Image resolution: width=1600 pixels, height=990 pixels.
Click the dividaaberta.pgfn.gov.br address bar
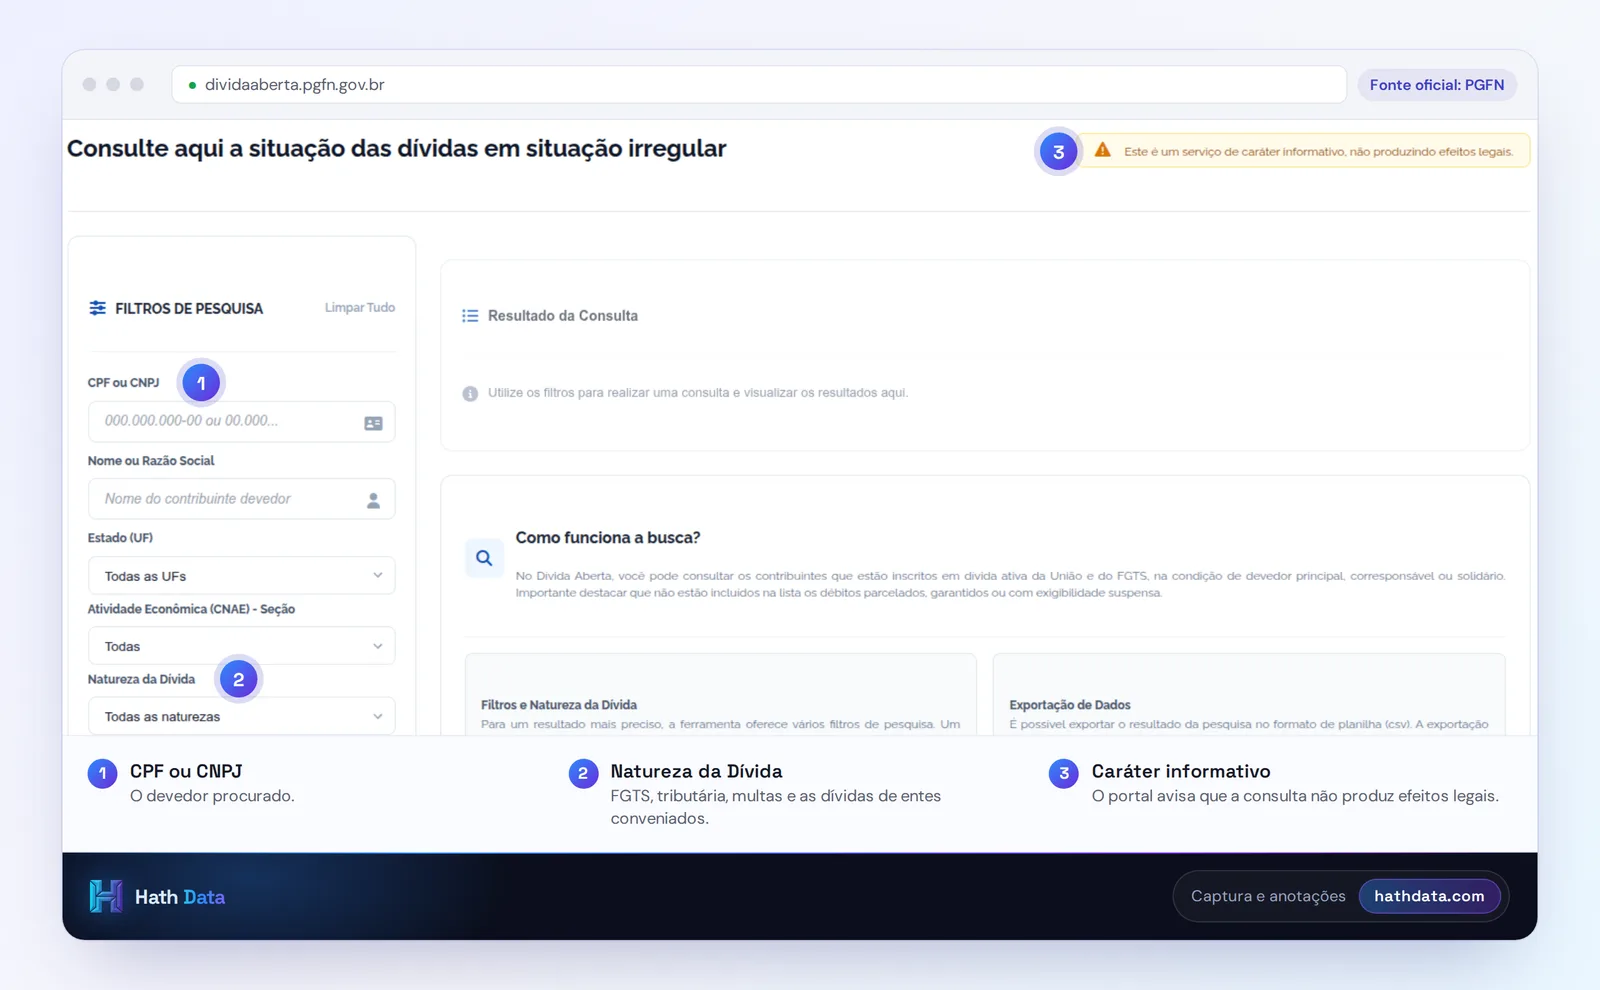click(x=759, y=85)
